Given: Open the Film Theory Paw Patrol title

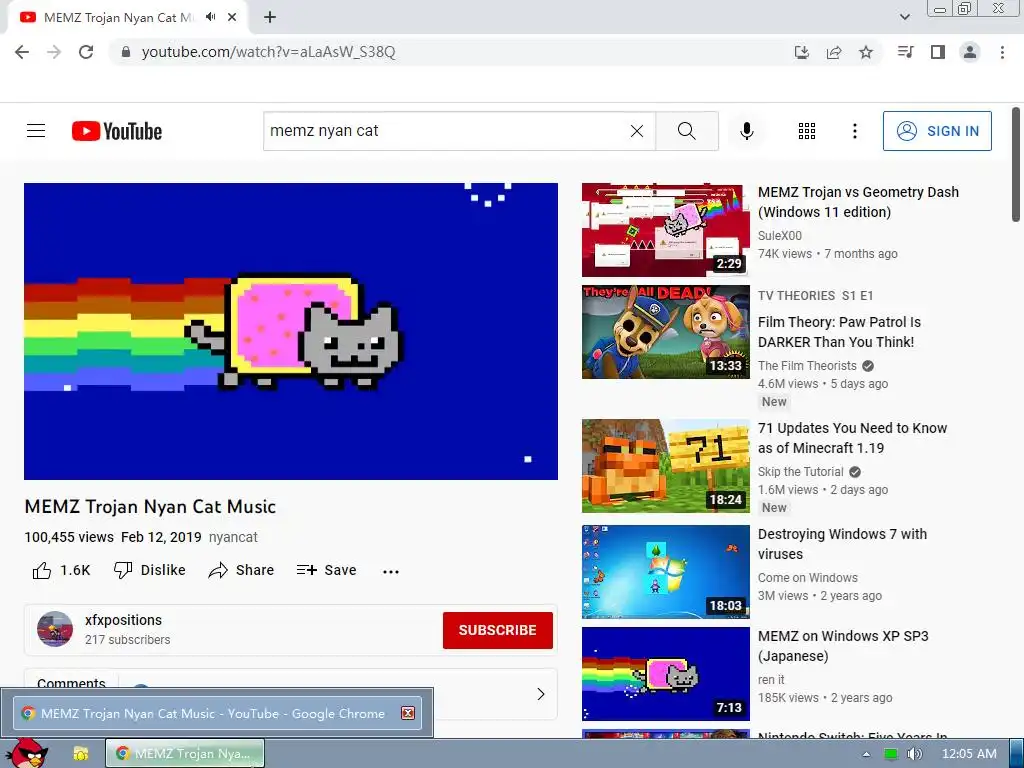Looking at the screenshot, I should pos(839,332).
